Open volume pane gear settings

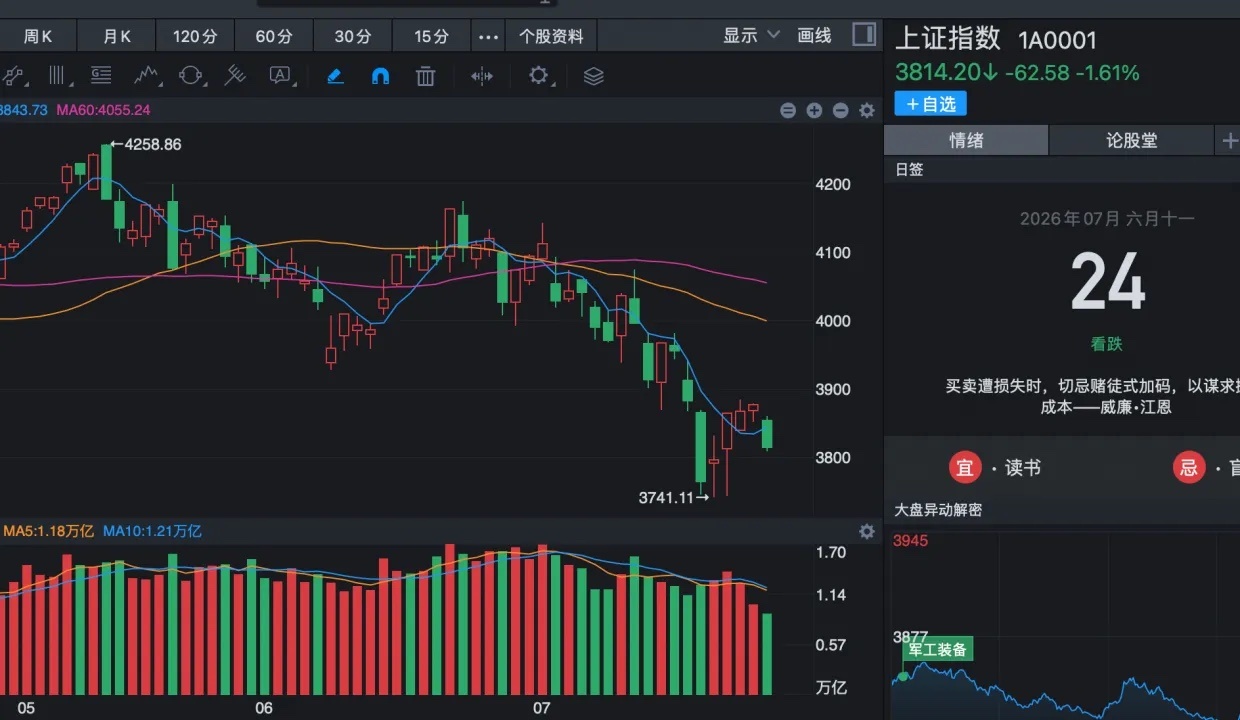tap(867, 531)
